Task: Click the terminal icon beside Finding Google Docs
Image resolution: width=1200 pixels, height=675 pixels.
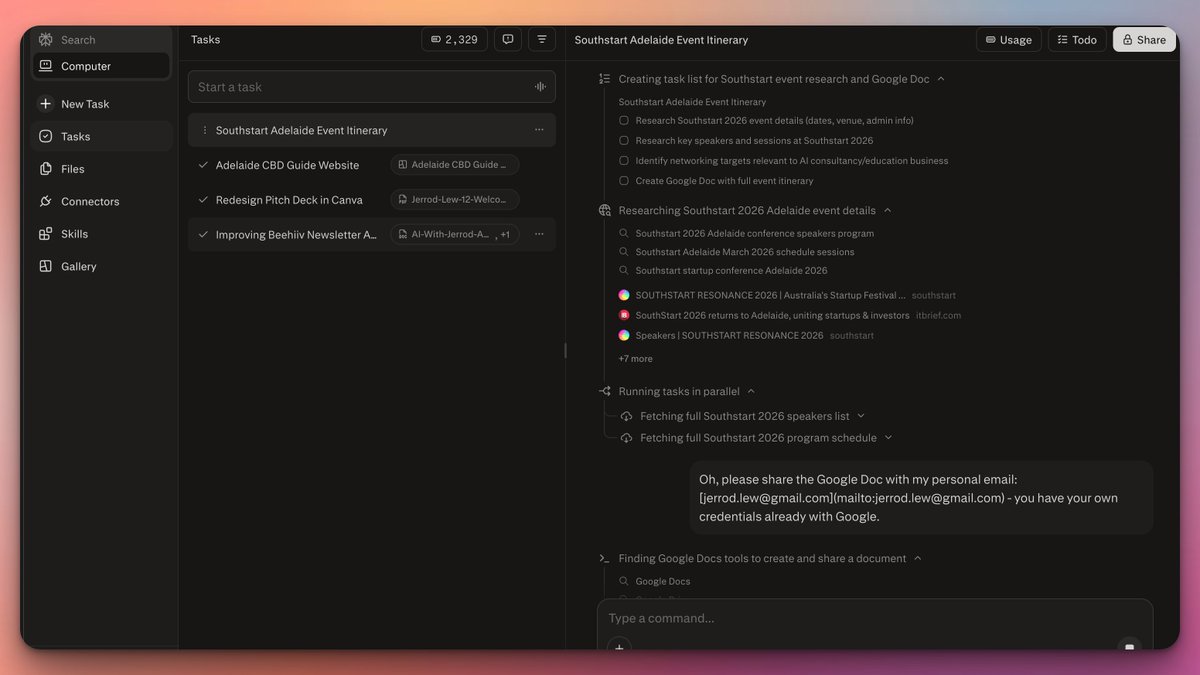Action: (x=605, y=559)
